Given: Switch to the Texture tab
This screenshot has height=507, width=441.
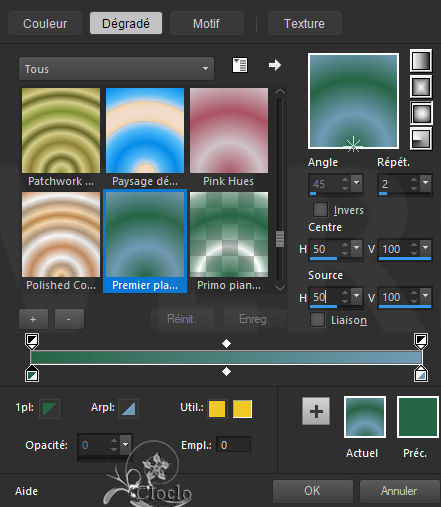Looking at the screenshot, I should pyautogui.click(x=304, y=23).
